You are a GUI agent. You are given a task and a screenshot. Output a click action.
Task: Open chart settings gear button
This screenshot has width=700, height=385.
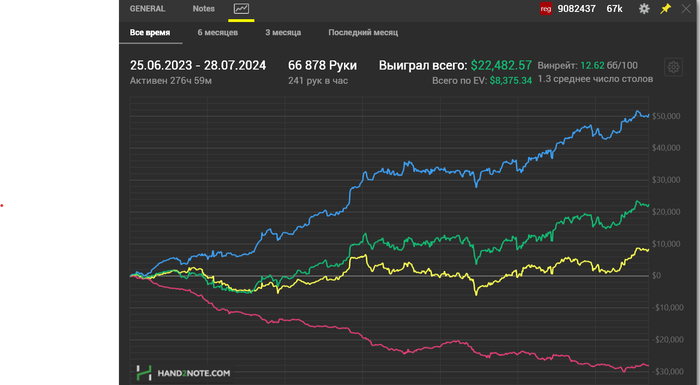[x=673, y=67]
